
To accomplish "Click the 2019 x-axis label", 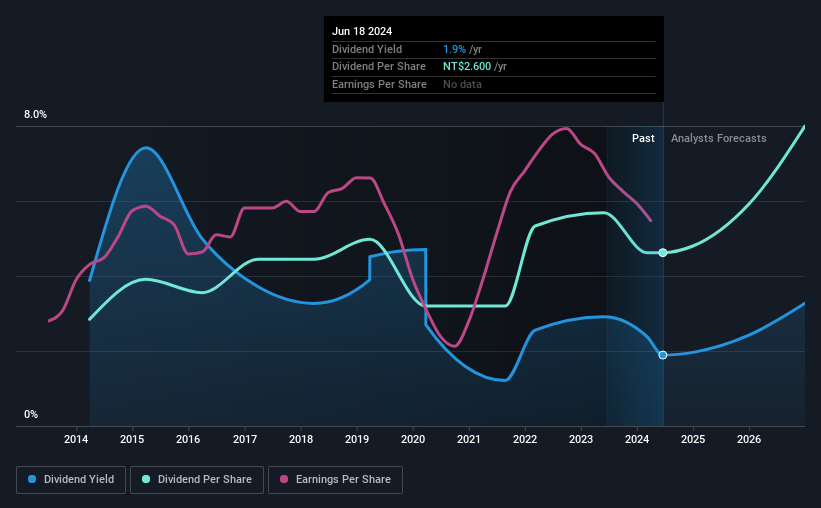I will 357,439.
